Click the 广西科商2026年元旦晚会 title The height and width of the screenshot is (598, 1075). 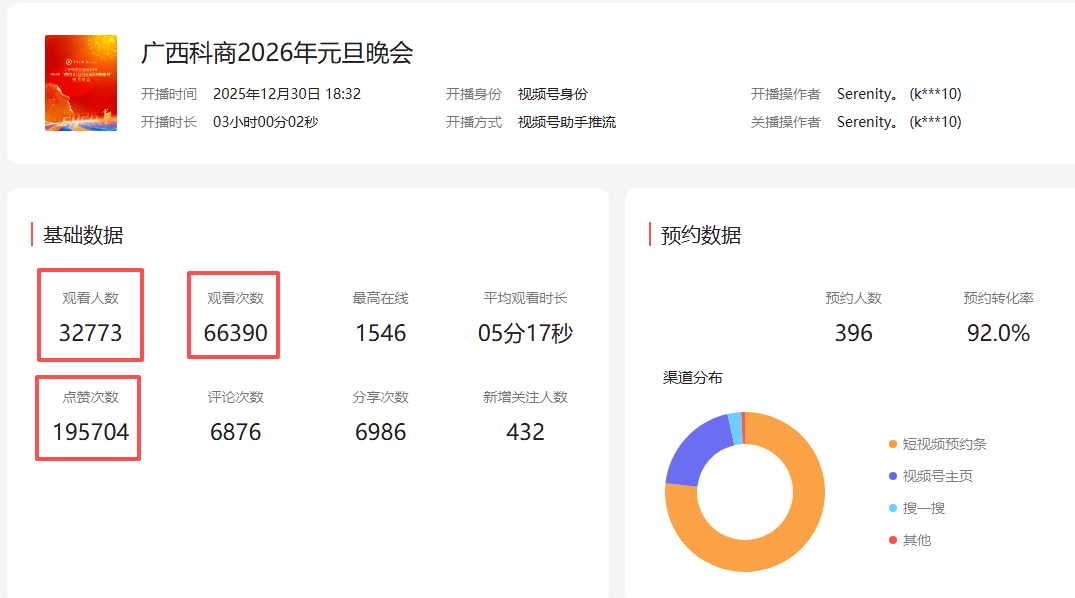click(x=277, y=53)
